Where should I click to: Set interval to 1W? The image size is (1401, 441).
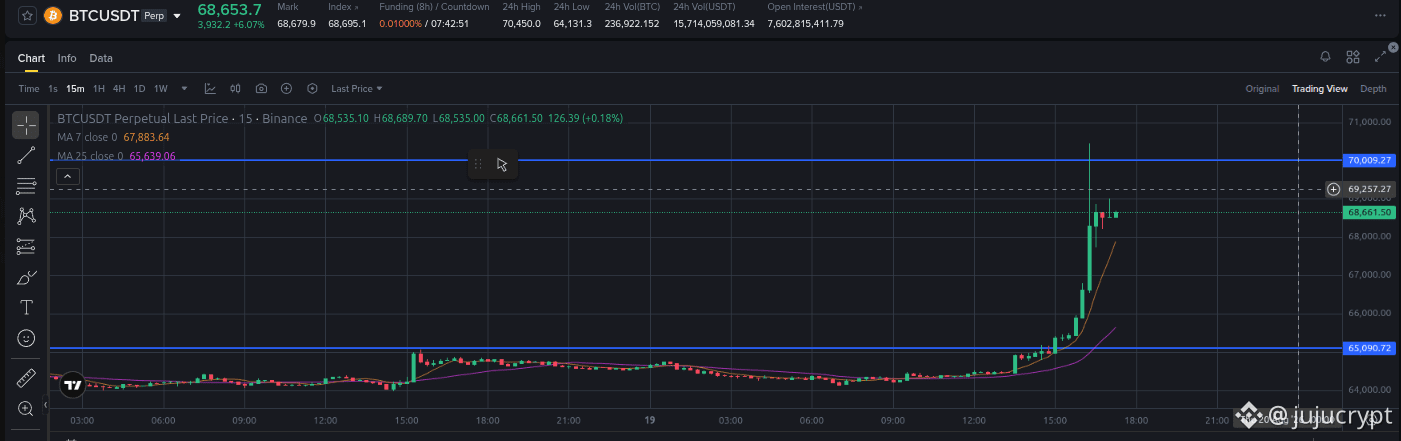(161, 88)
